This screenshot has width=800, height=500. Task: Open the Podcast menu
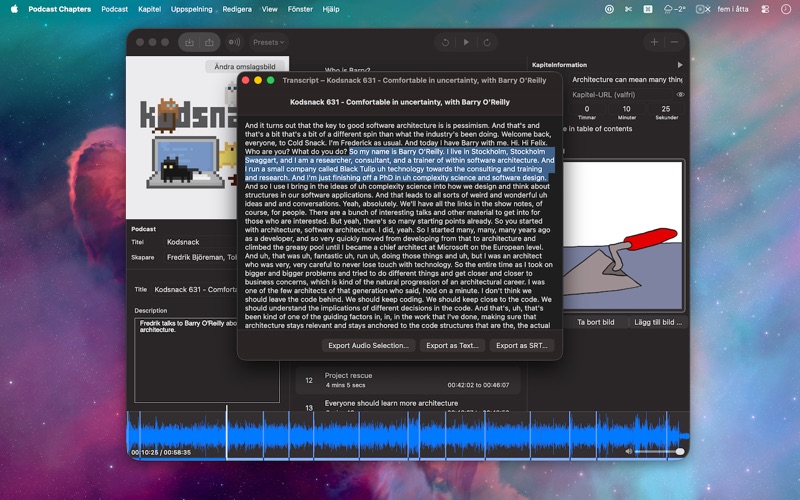[x=114, y=9]
